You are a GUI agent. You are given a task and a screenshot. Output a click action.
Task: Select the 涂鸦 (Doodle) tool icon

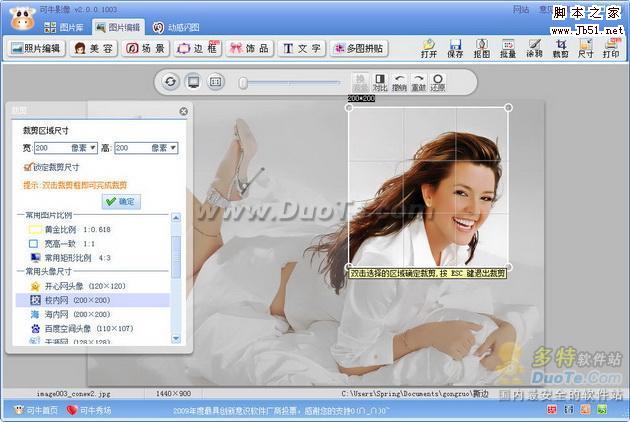point(534,48)
